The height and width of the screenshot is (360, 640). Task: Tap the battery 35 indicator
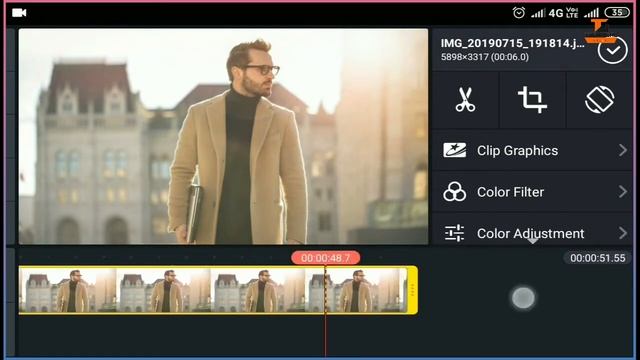[617, 12]
